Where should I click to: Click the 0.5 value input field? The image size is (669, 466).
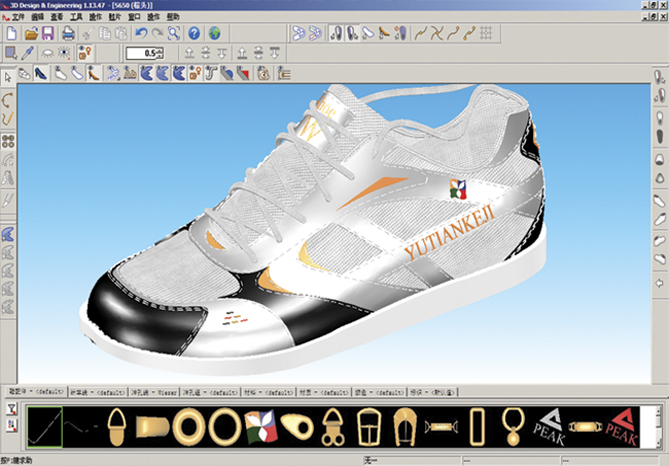pos(142,53)
